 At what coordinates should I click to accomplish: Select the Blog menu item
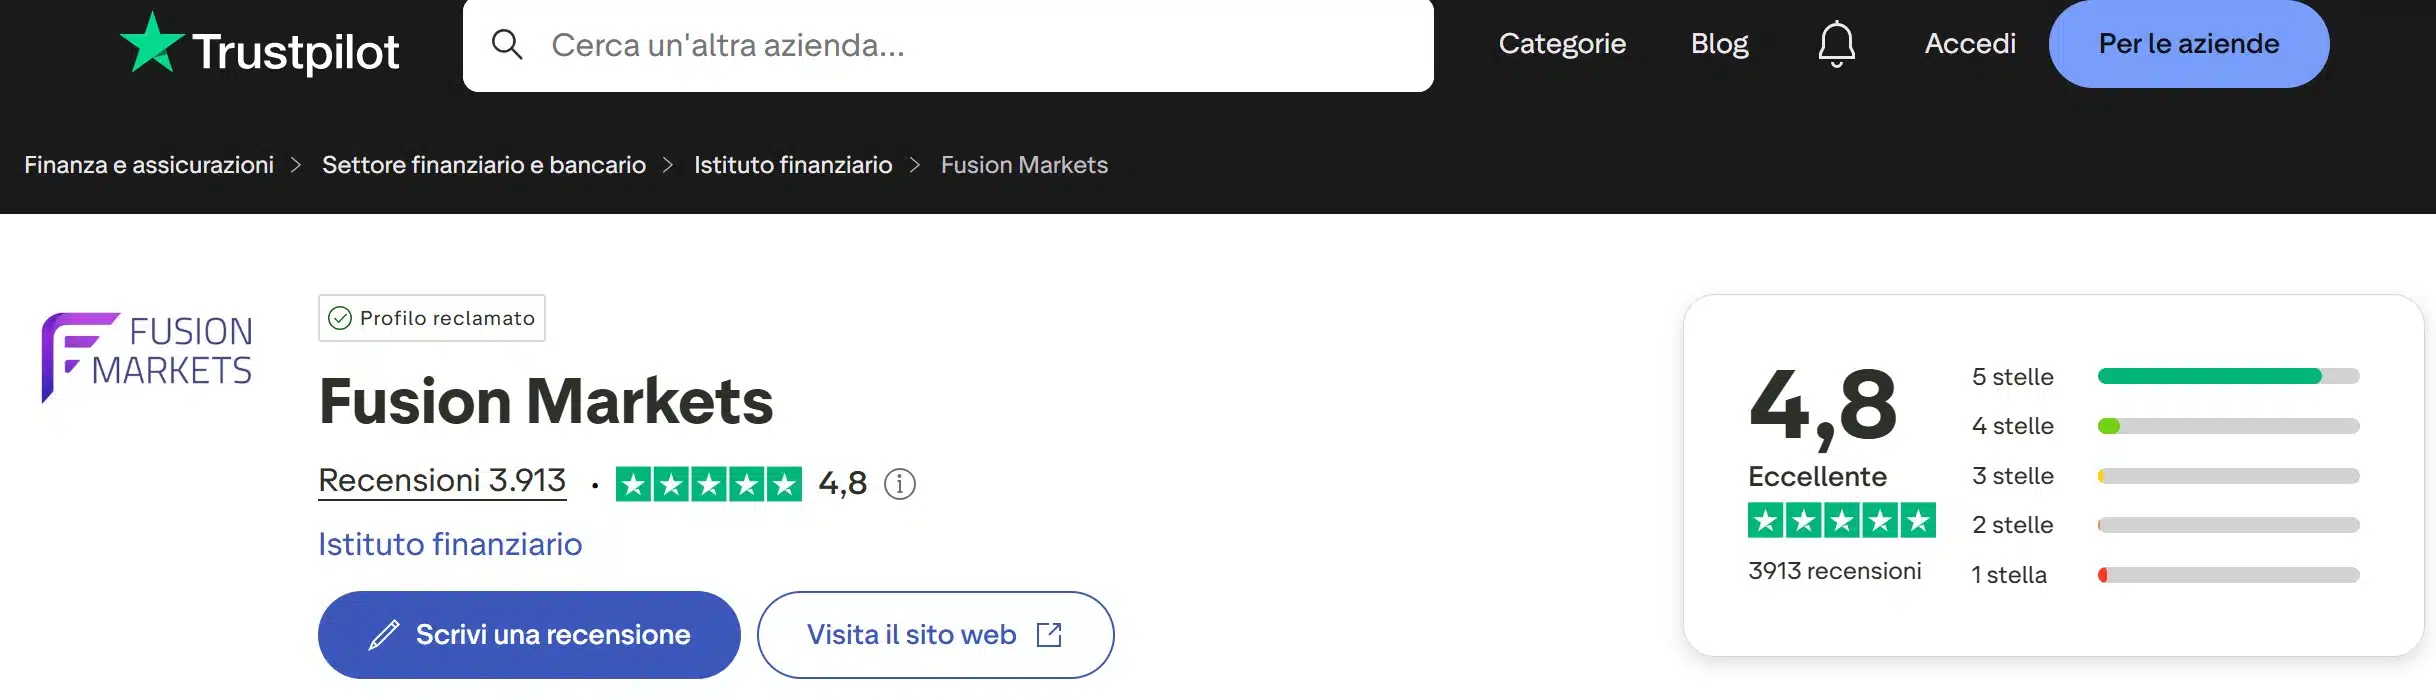pyautogui.click(x=1719, y=44)
